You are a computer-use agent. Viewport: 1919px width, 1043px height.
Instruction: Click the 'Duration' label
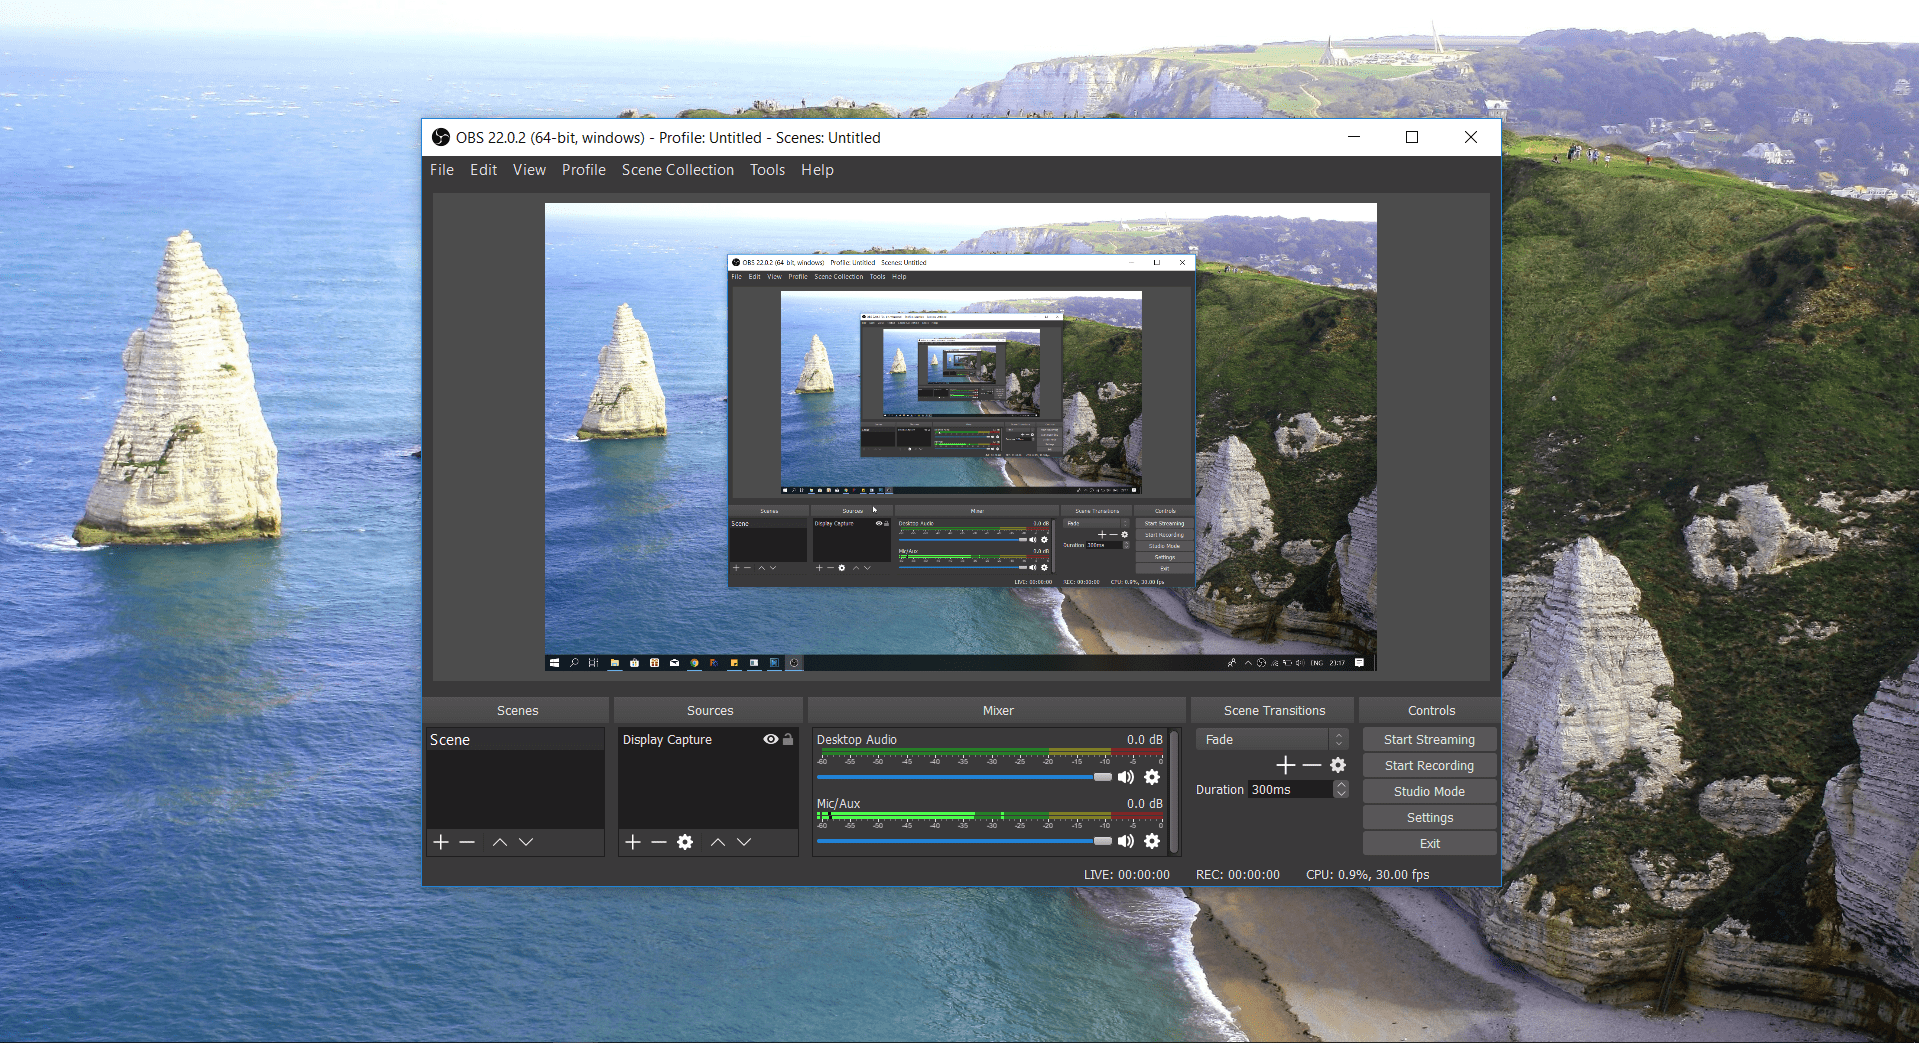pyautogui.click(x=1220, y=789)
